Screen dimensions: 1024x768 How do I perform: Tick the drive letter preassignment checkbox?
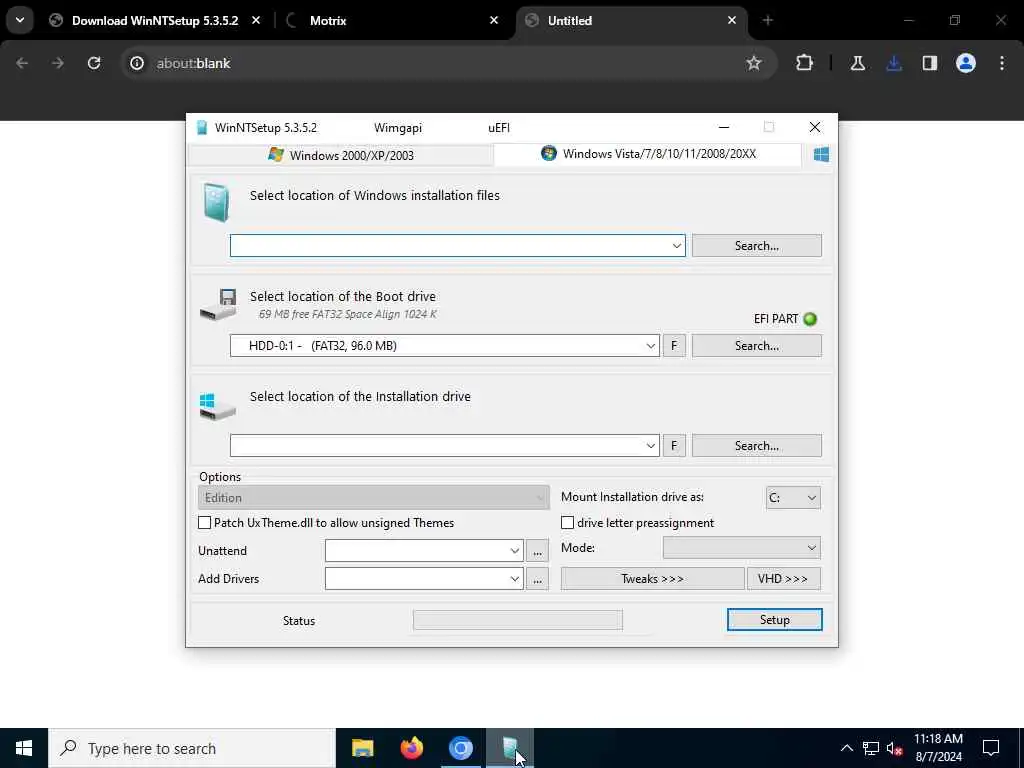click(x=568, y=522)
